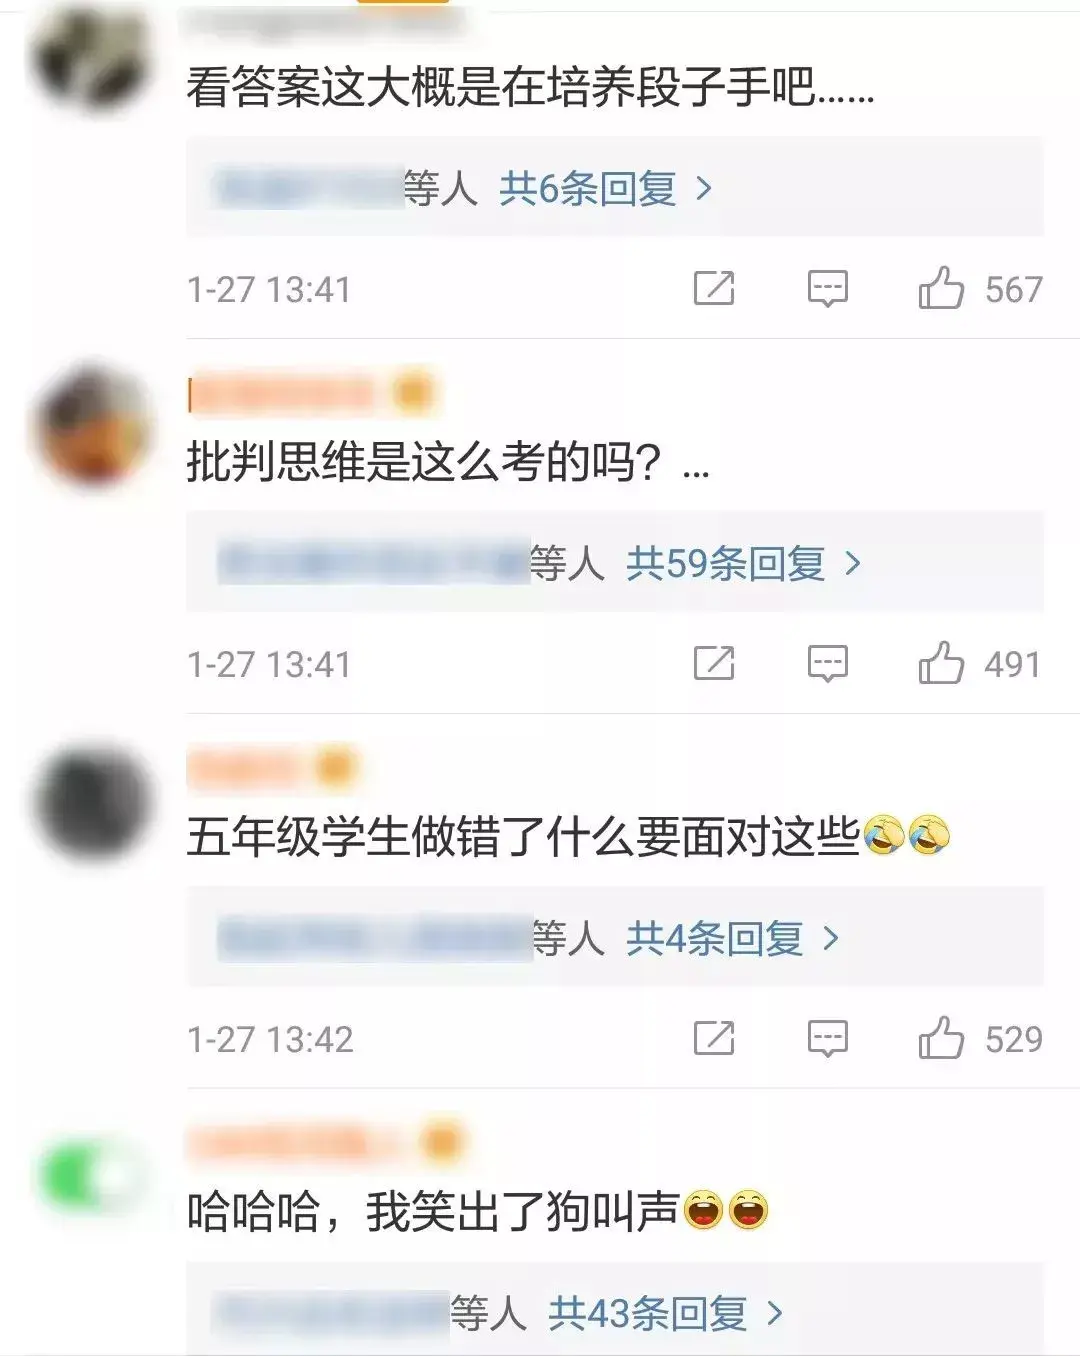
Task: Tap share icon on the 批判思维 comment
Action: tap(714, 663)
